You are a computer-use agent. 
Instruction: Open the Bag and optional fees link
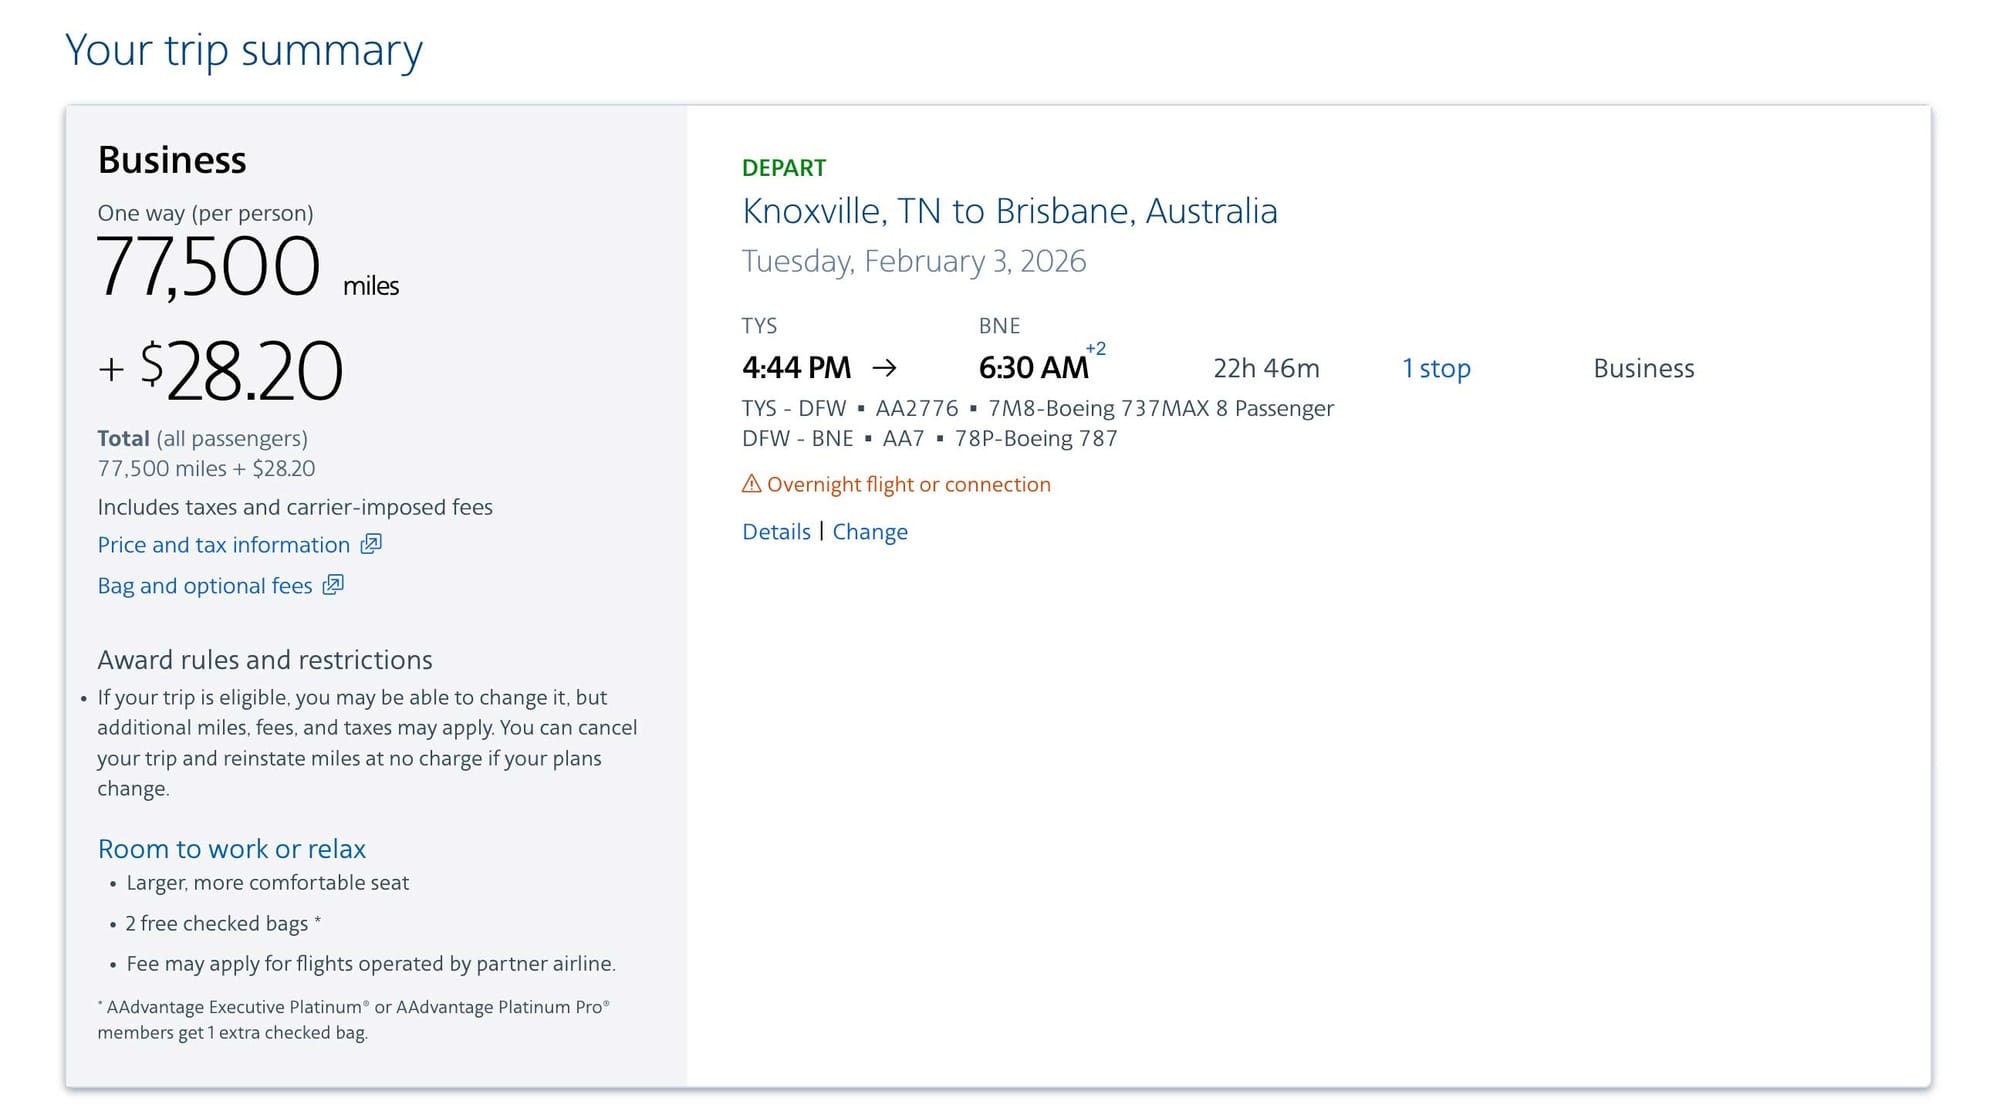tap(204, 585)
